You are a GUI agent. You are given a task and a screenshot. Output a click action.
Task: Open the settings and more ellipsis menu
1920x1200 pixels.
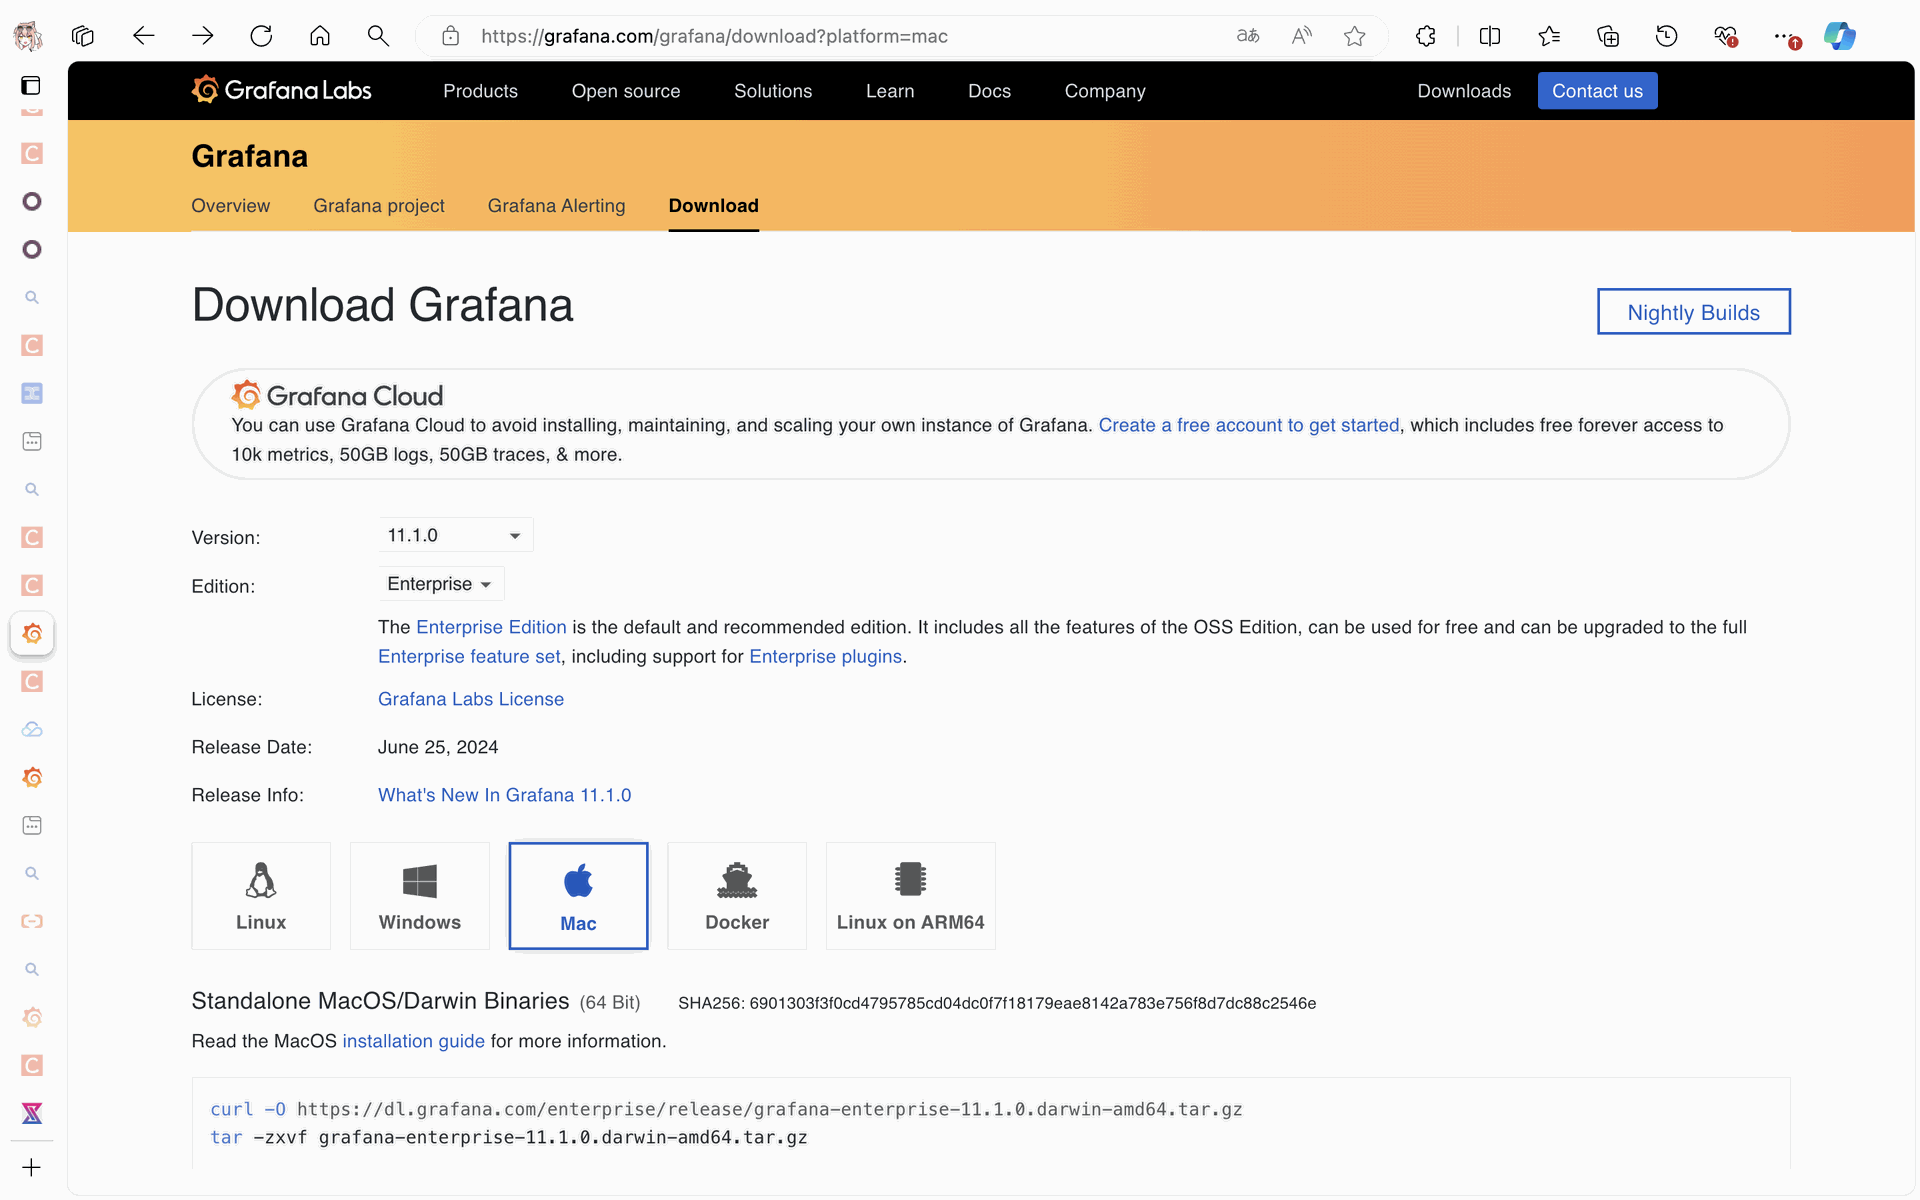click(x=1785, y=36)
